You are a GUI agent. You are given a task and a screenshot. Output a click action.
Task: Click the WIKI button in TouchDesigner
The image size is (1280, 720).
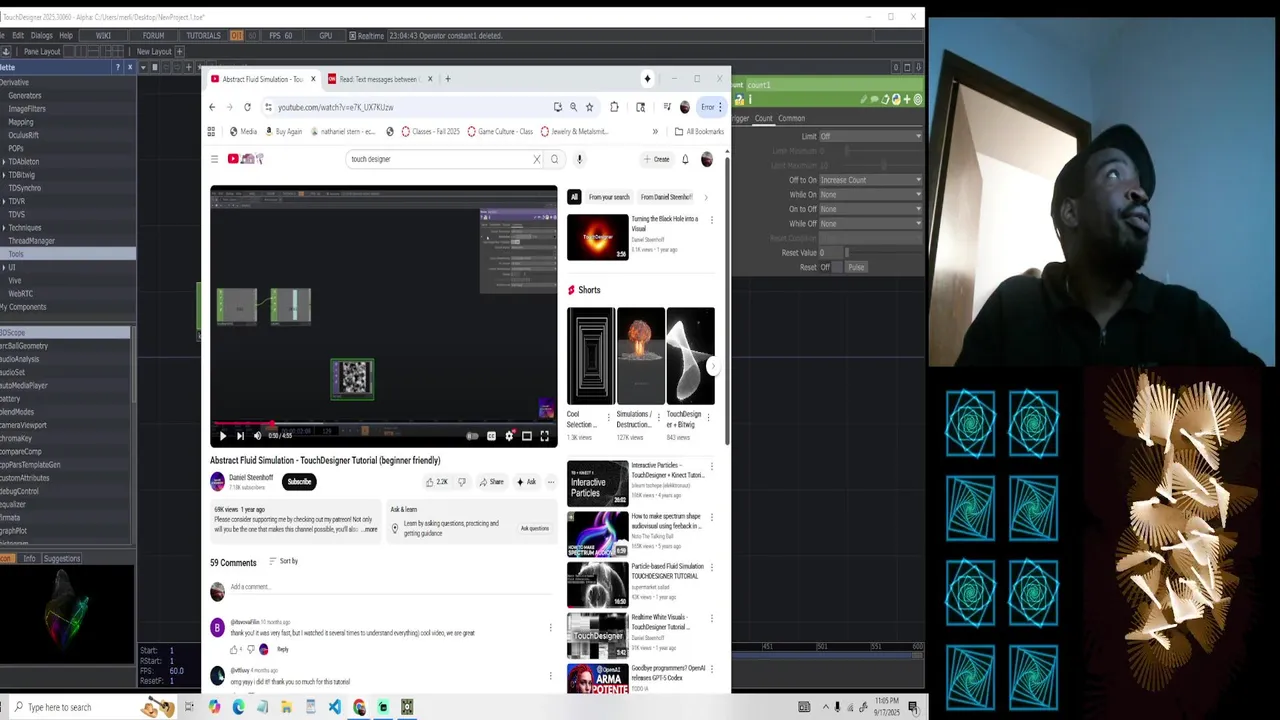click(x=103, y=36)
